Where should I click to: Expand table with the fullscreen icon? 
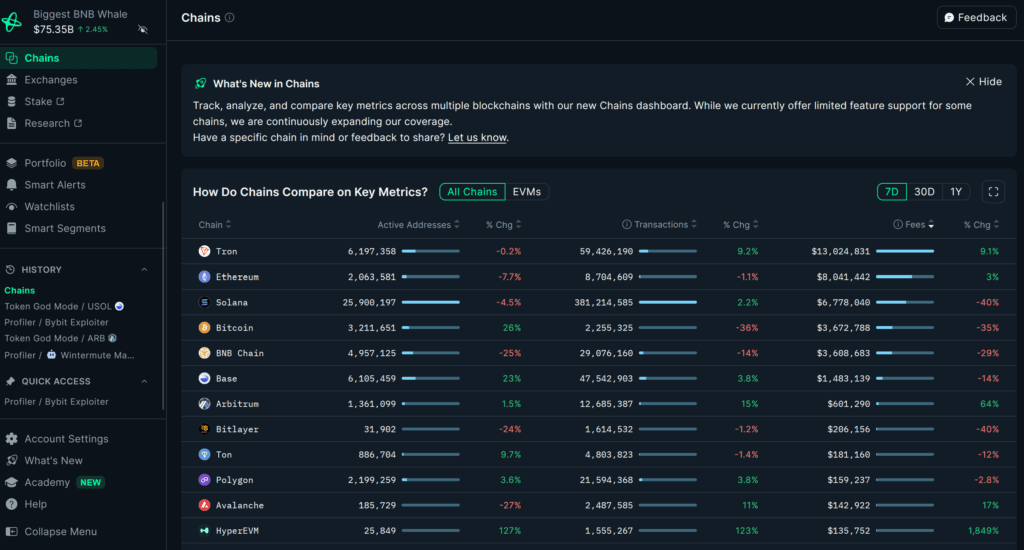point(993,192)
